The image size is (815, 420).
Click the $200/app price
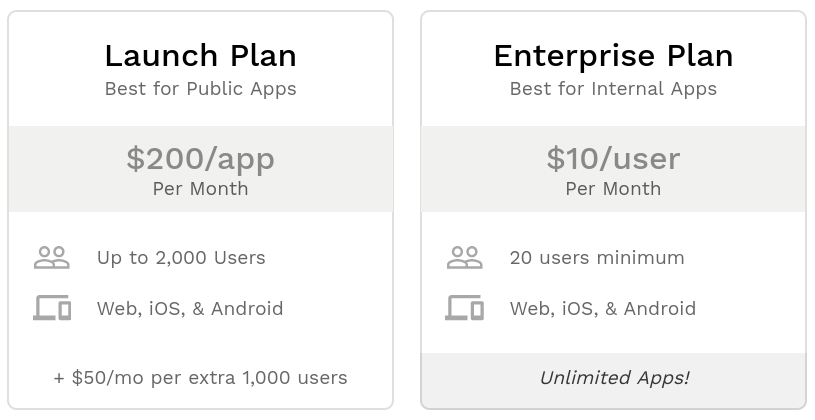click(200, 158)
